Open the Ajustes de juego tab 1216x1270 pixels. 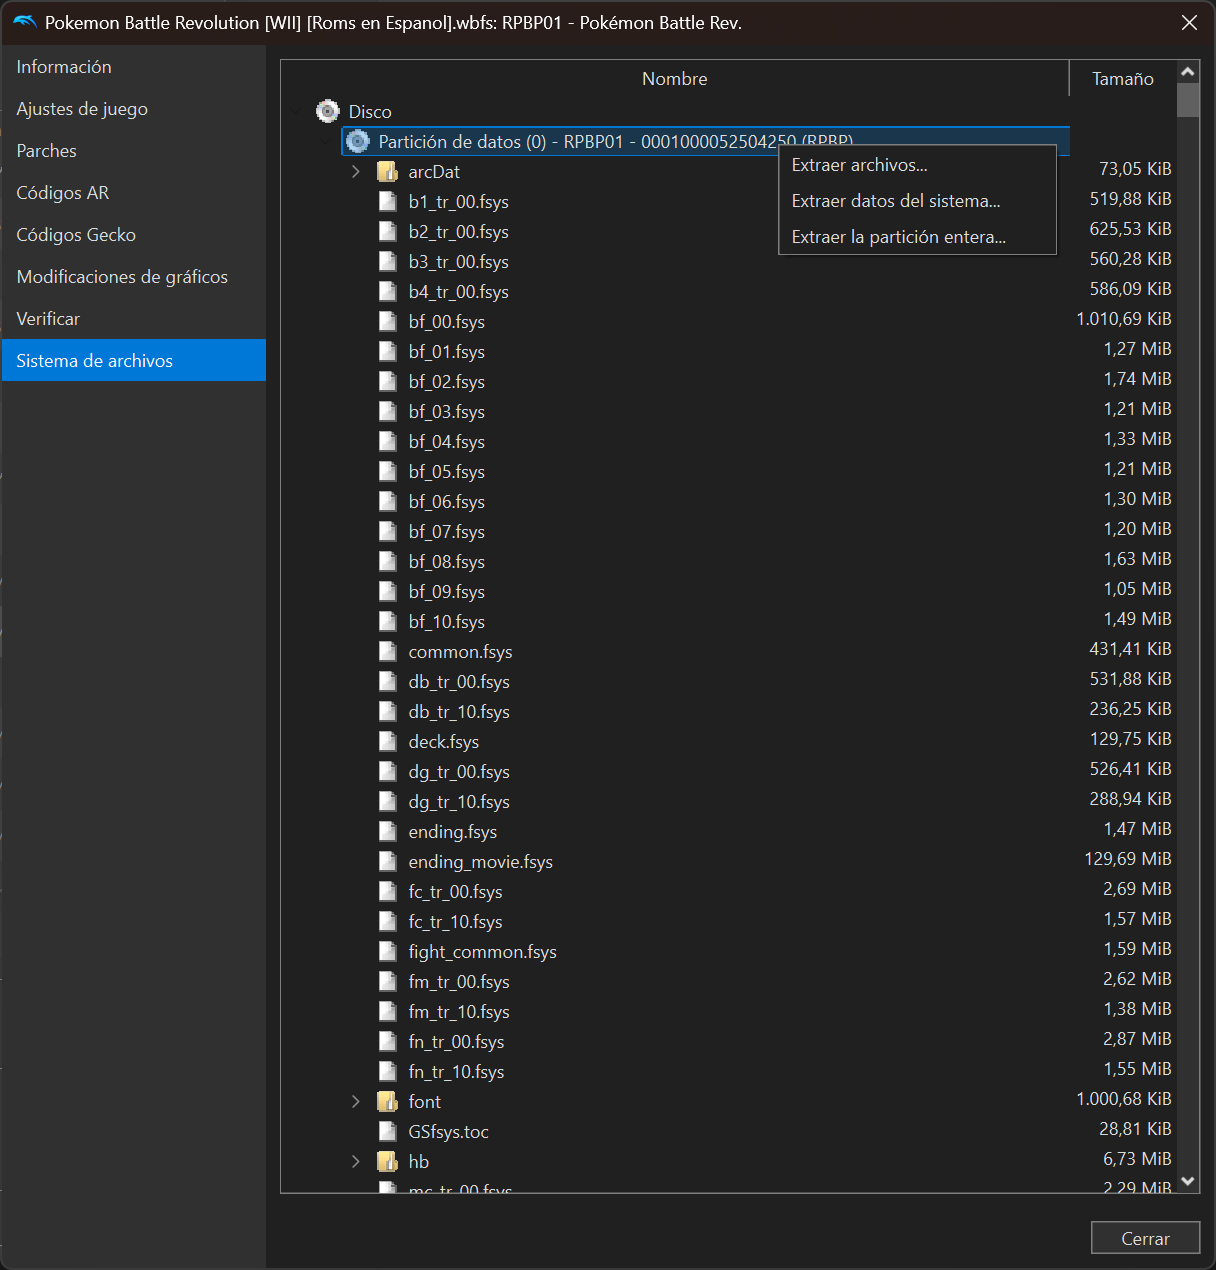pos(134,109)
